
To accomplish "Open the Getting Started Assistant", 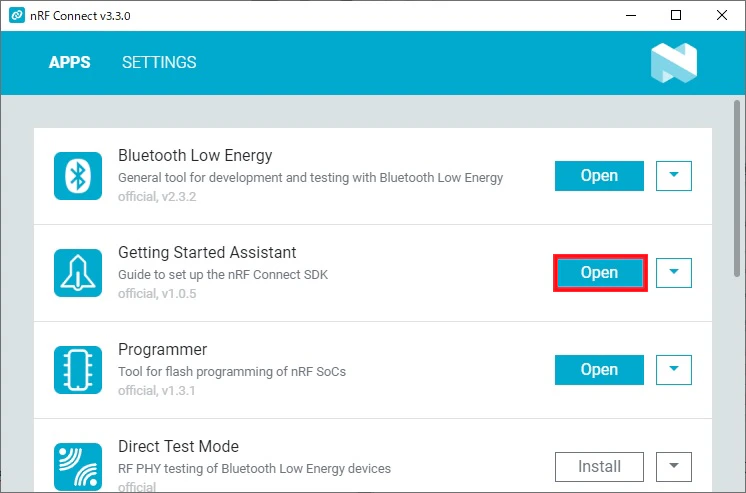I will (599, 273).
